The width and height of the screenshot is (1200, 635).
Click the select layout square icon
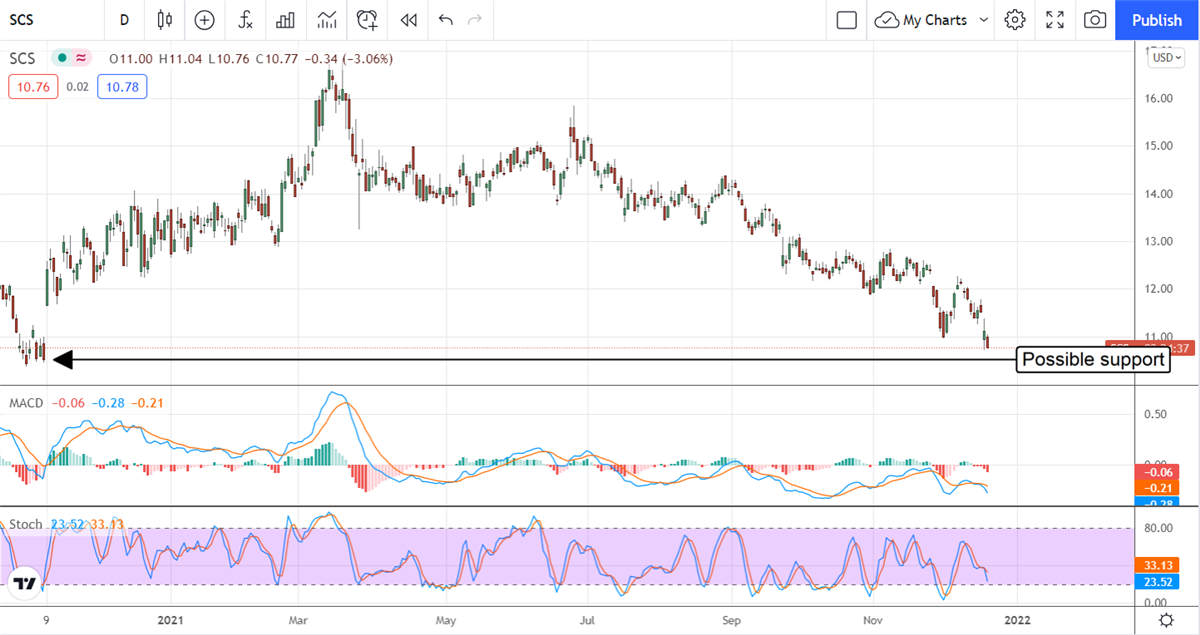[846, 19]
